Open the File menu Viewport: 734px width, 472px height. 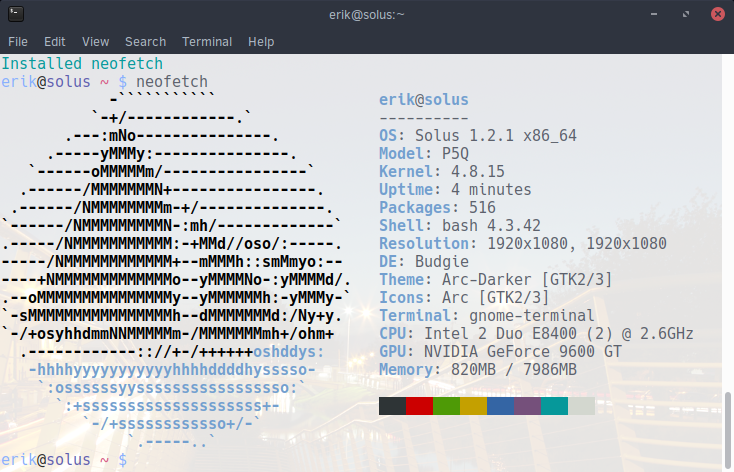tap(18, 42)
